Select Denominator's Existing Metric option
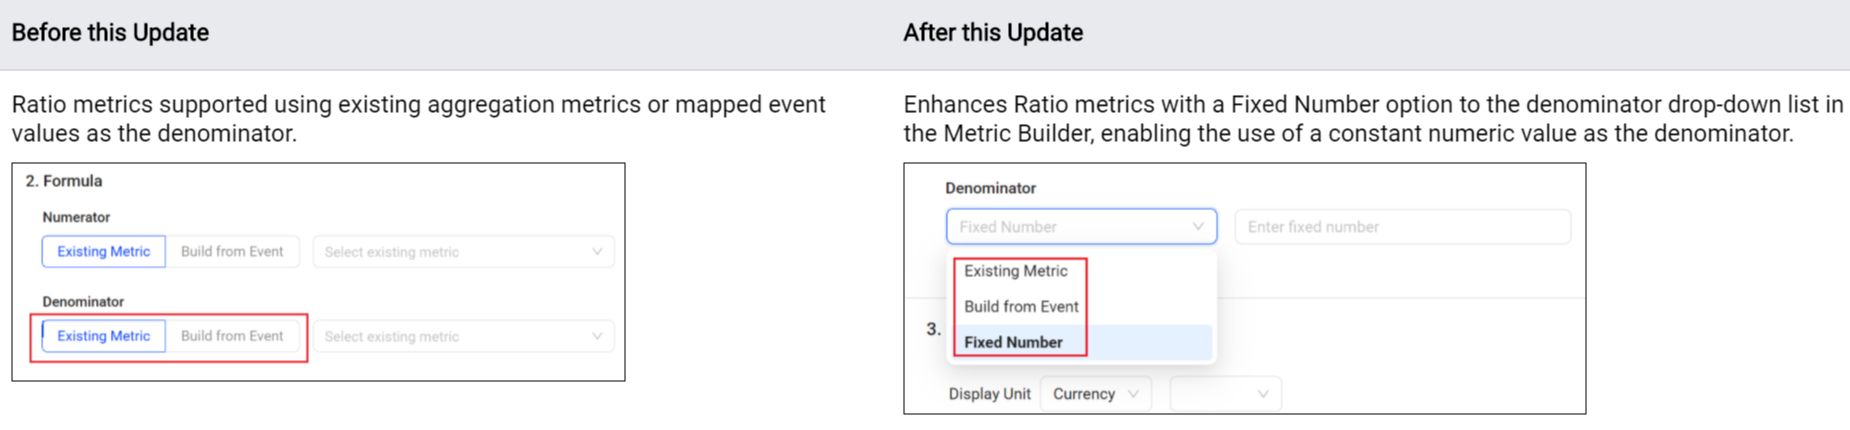This screenshot has height=430, width=1850. 103,336
